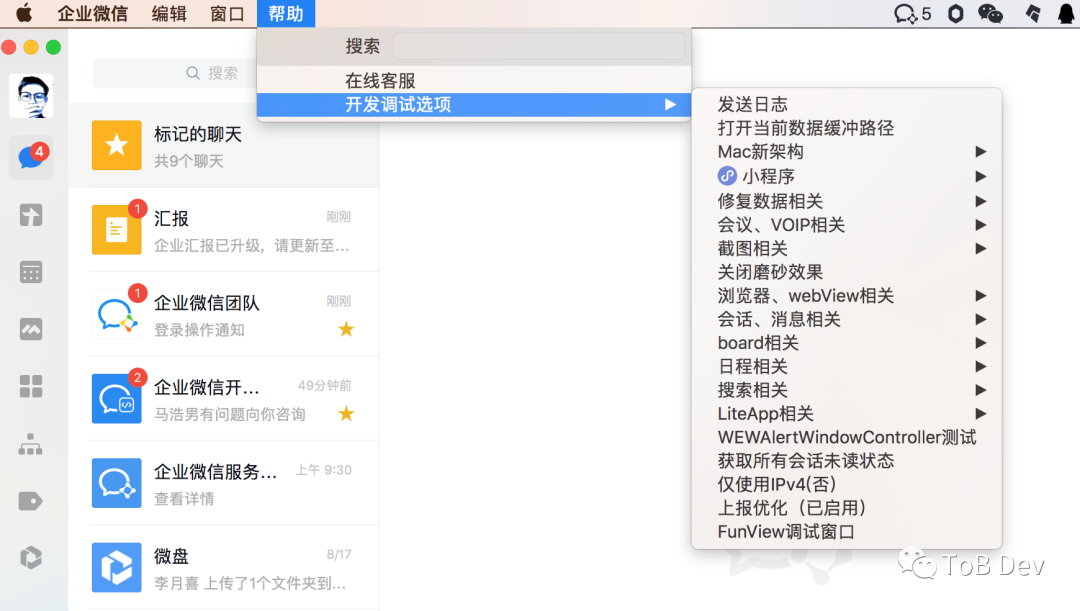The image size is (1080, 611).
Task: Select 开发调试选项 menu item
Action: pyautogui.click(x=474, y=105)
